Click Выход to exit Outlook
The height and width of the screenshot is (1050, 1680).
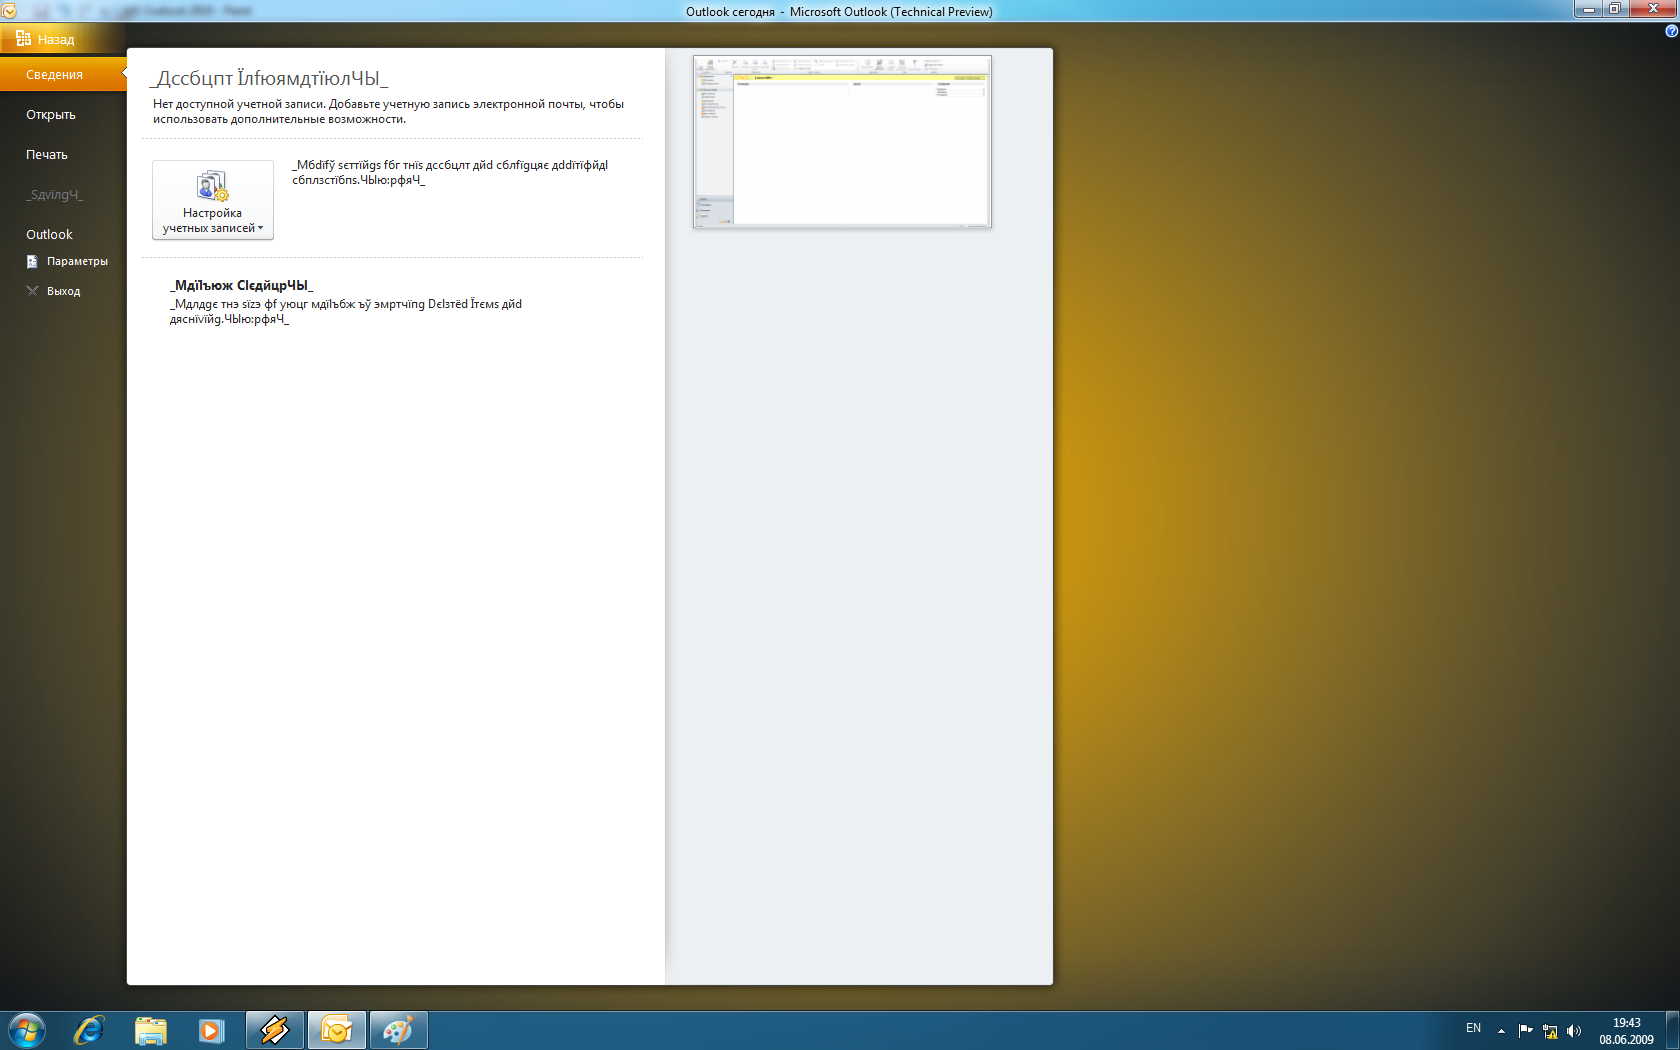[x=63, y=291]
